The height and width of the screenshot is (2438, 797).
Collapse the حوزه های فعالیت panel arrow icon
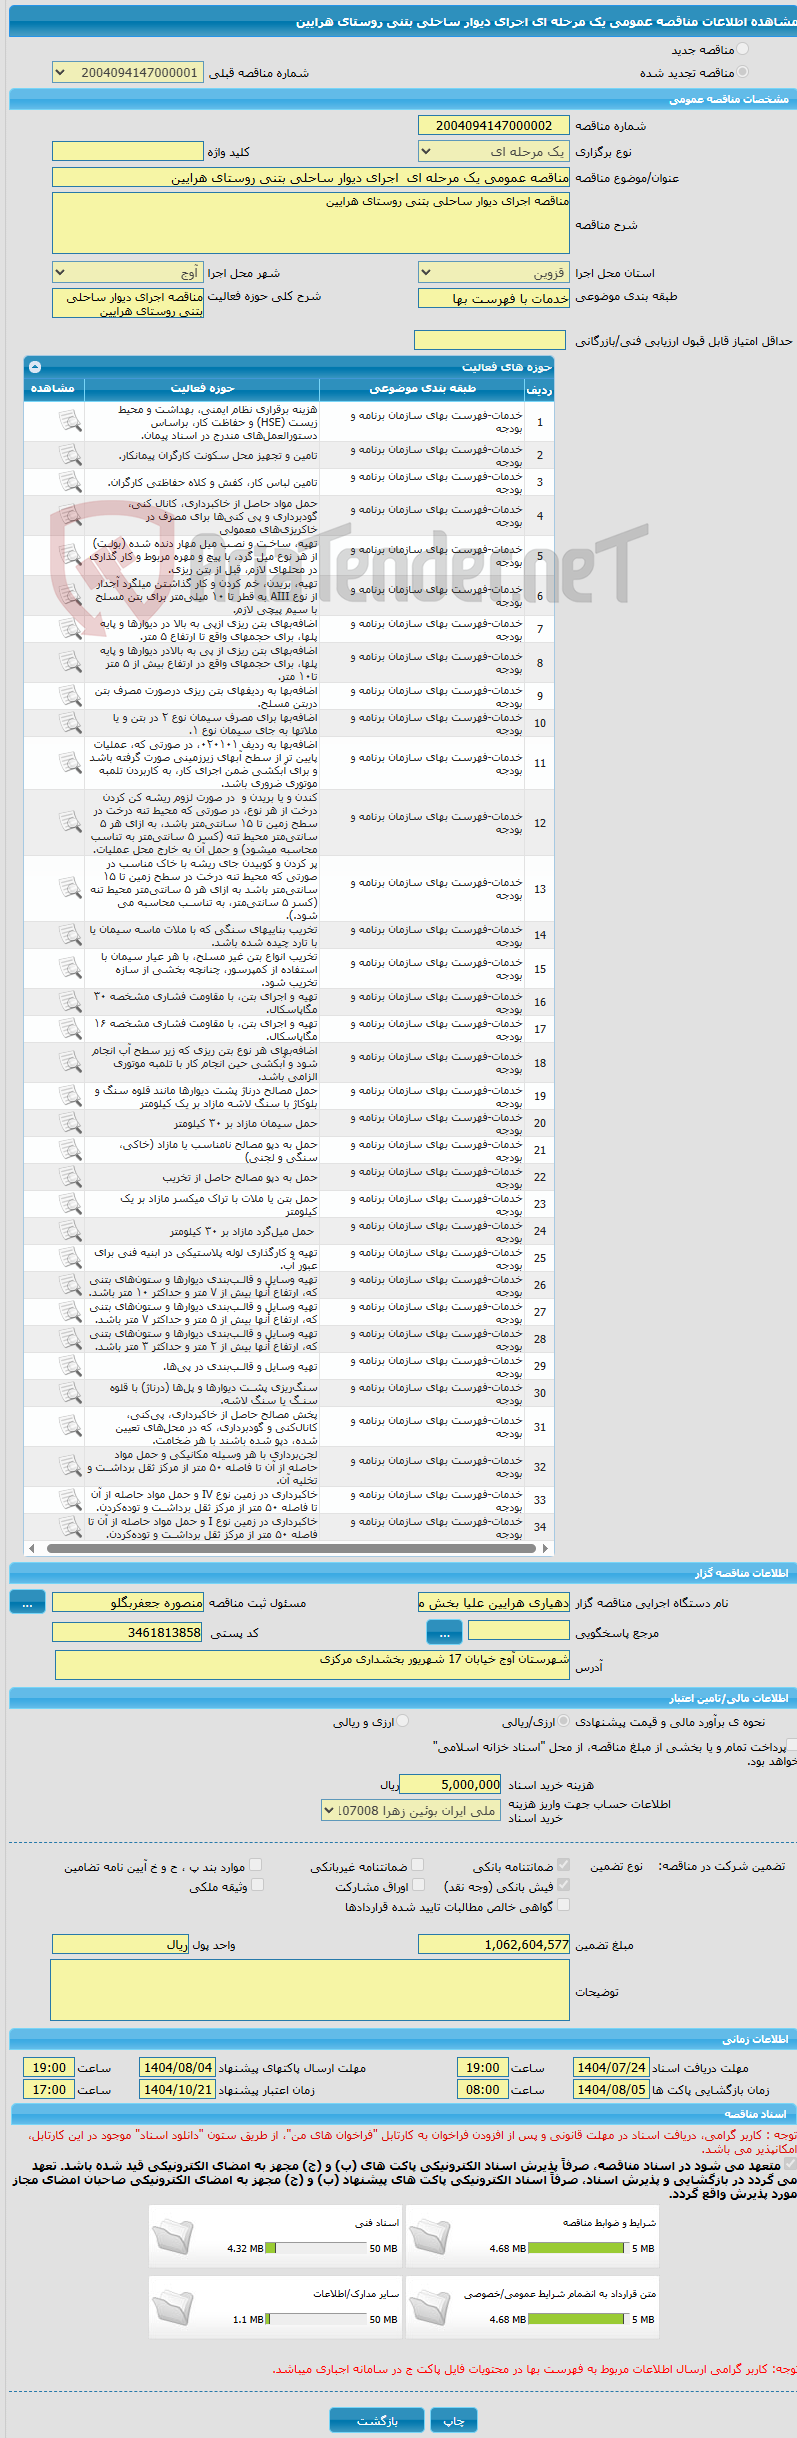(x=35, y=367)
